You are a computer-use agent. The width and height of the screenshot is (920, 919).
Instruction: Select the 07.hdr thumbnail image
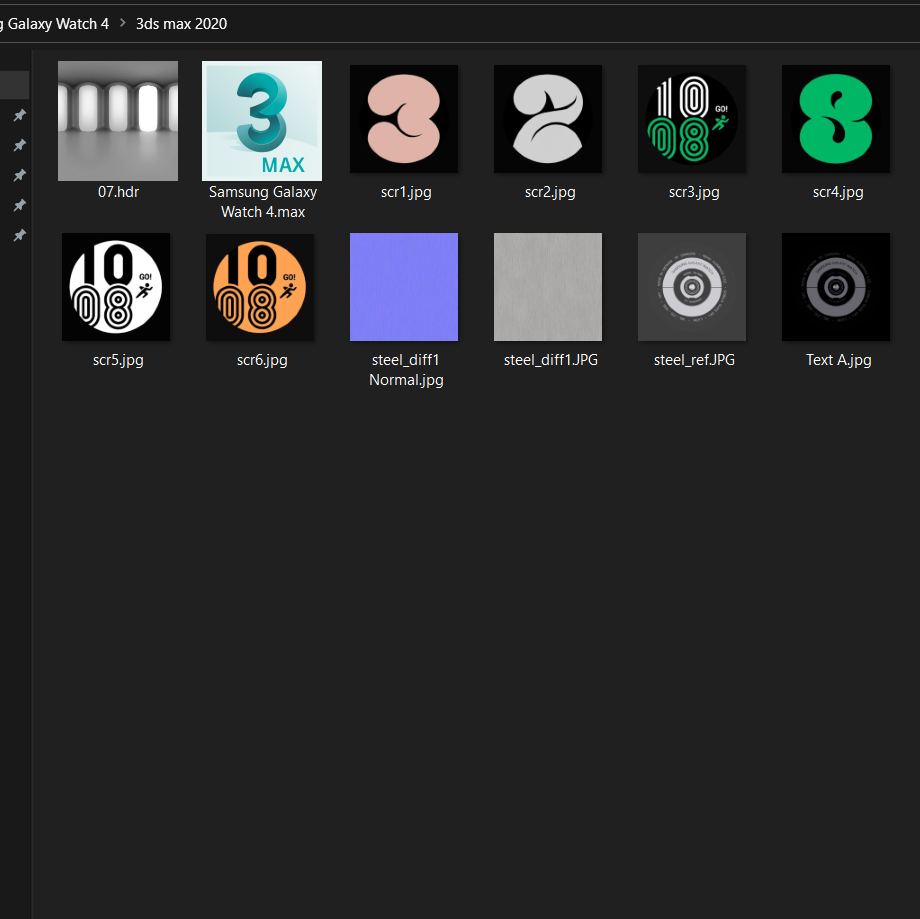(x=118, y=121)
